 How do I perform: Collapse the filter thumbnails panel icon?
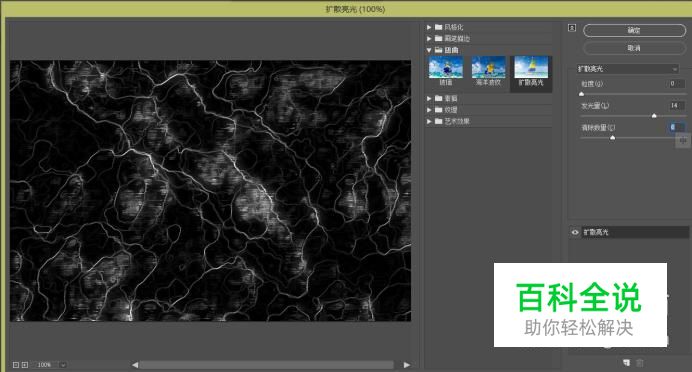click(x=572, y=28)
